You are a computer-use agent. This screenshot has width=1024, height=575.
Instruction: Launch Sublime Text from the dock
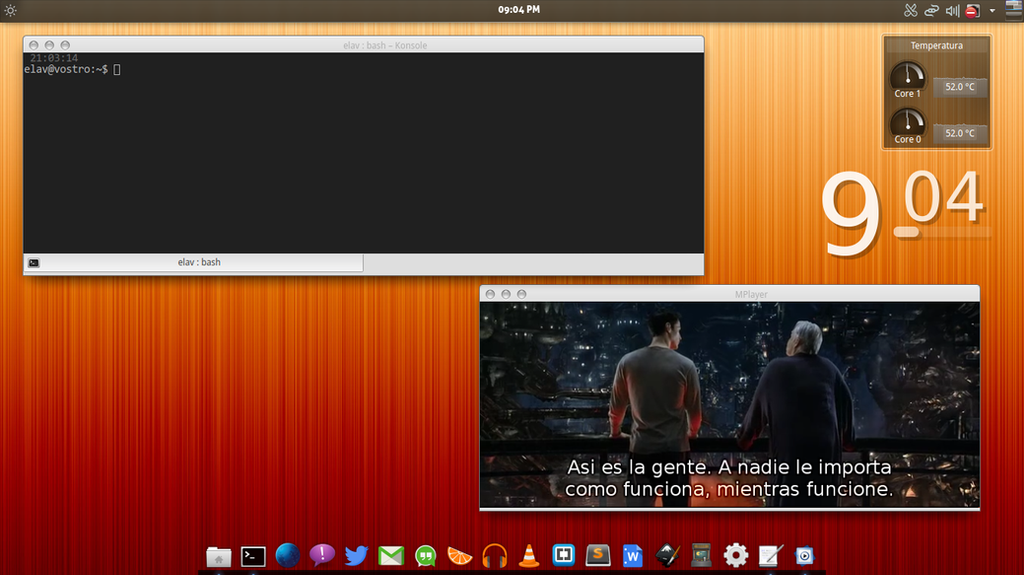(598, 555)
